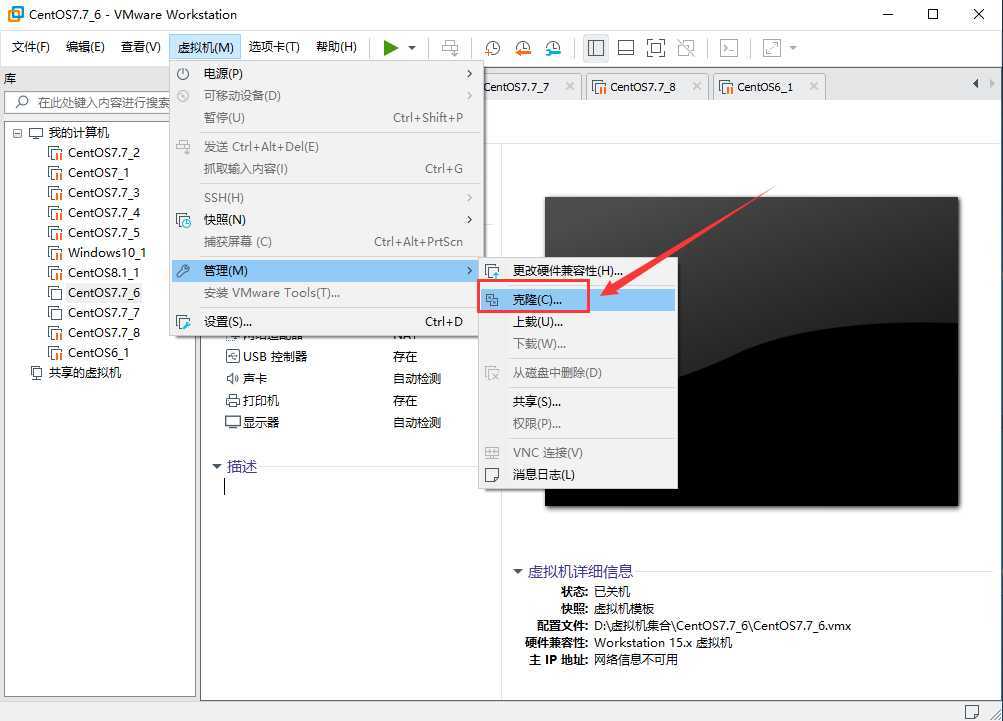Viewport: 1003px width, 721px height.
Task: Click the virtual machine screen preview
Action: 752,351
